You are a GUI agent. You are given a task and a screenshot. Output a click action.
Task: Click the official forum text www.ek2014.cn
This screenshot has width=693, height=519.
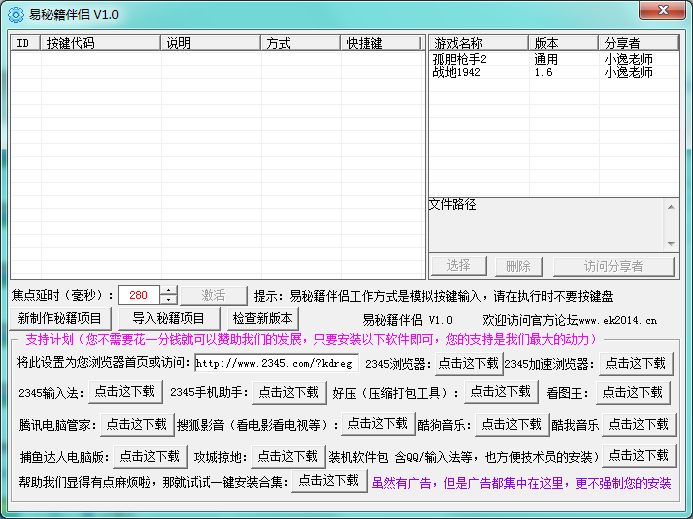click(x=617, y=321)
